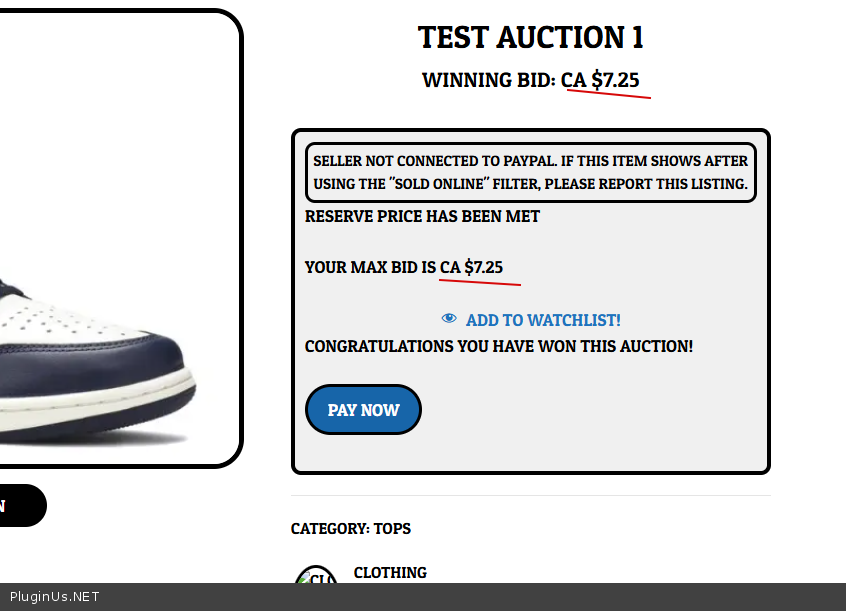Click the Pay Now button
The image size is (846, 611).
[x=363, y=410]
